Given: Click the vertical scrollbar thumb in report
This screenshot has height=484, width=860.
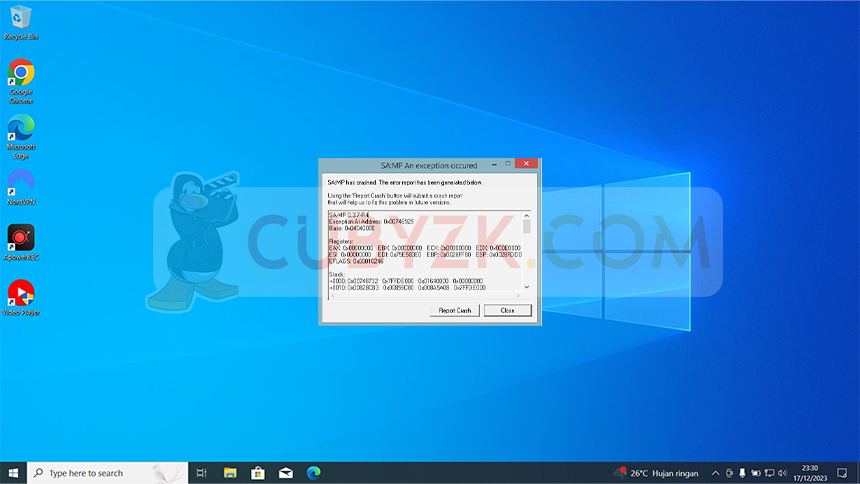Looking at the screenshot, I should click(x=527, y=227).
